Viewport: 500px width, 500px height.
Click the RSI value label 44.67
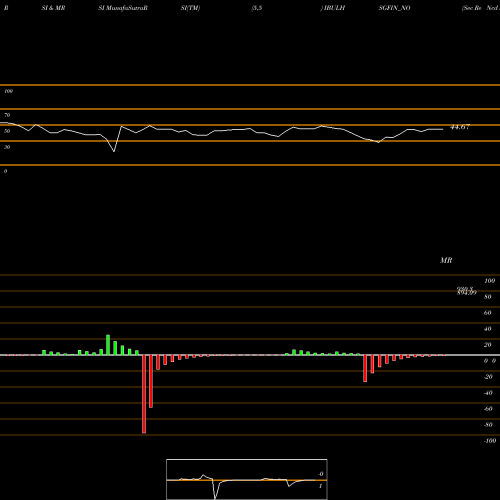coord(460,127)
